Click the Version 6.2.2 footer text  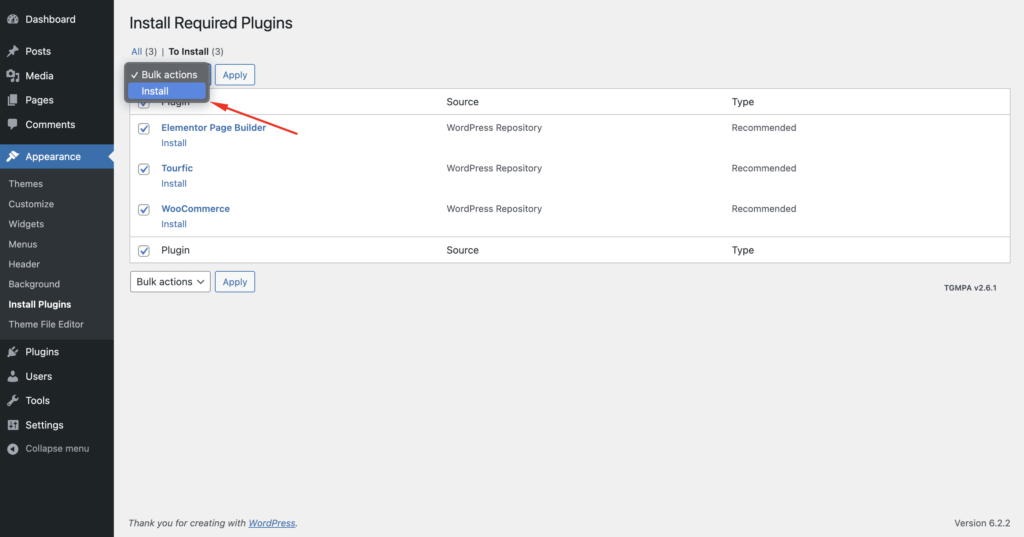pos(982,523)
